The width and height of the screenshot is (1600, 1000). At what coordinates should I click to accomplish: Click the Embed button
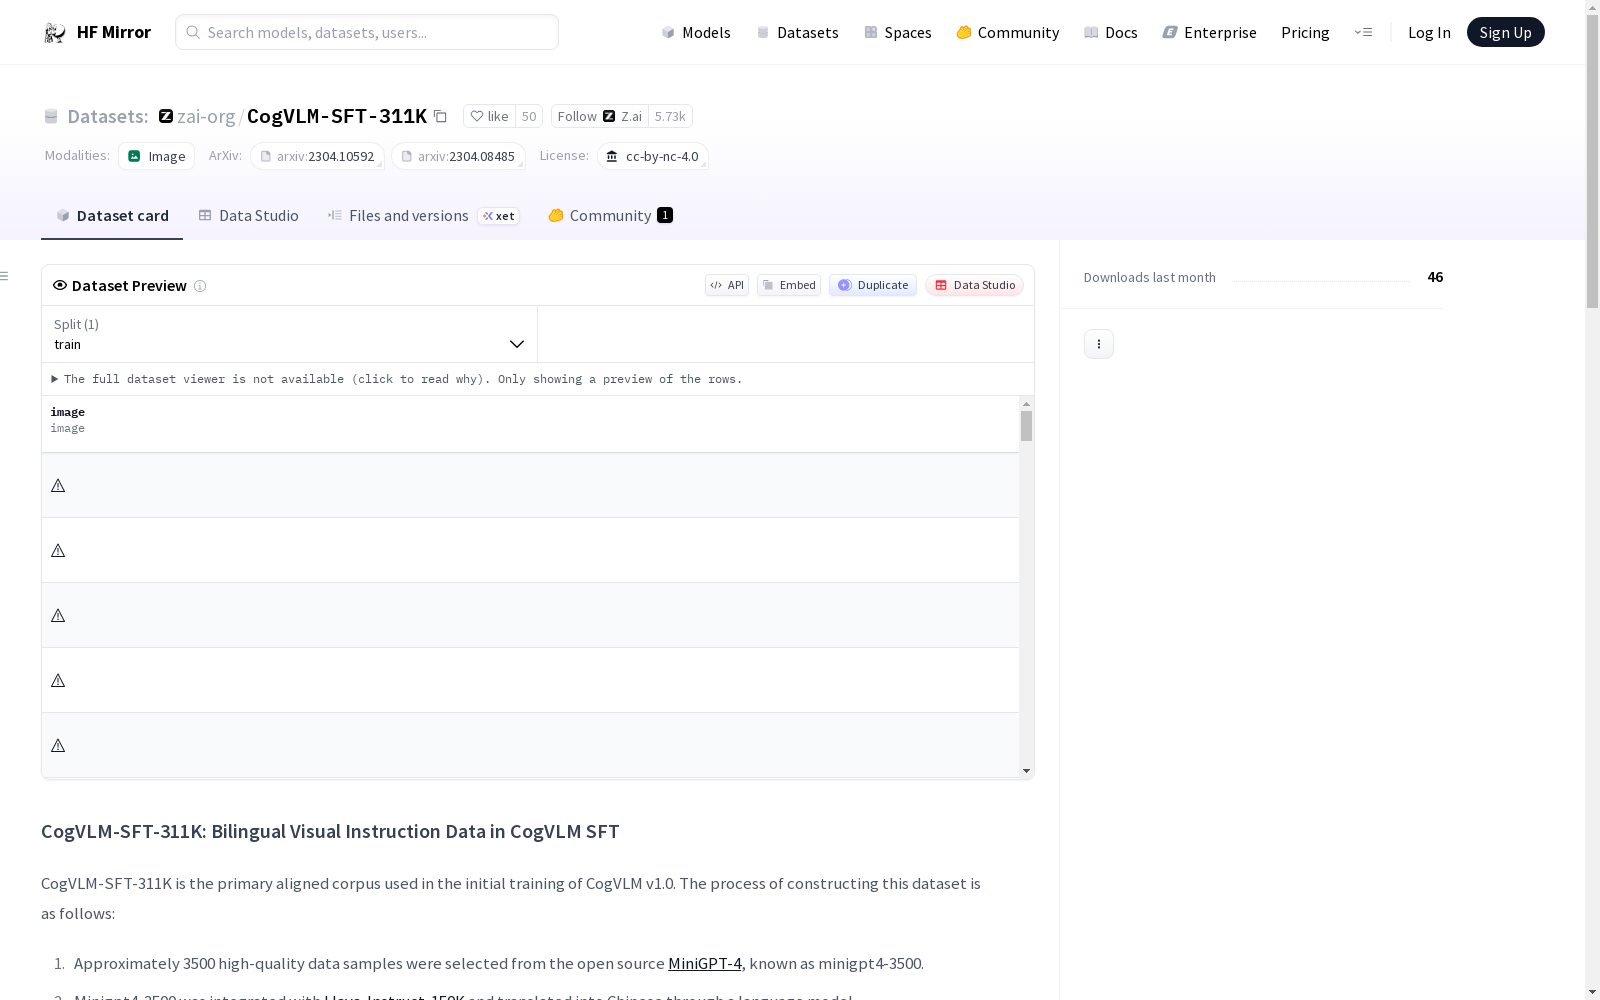tap(789, 285)
